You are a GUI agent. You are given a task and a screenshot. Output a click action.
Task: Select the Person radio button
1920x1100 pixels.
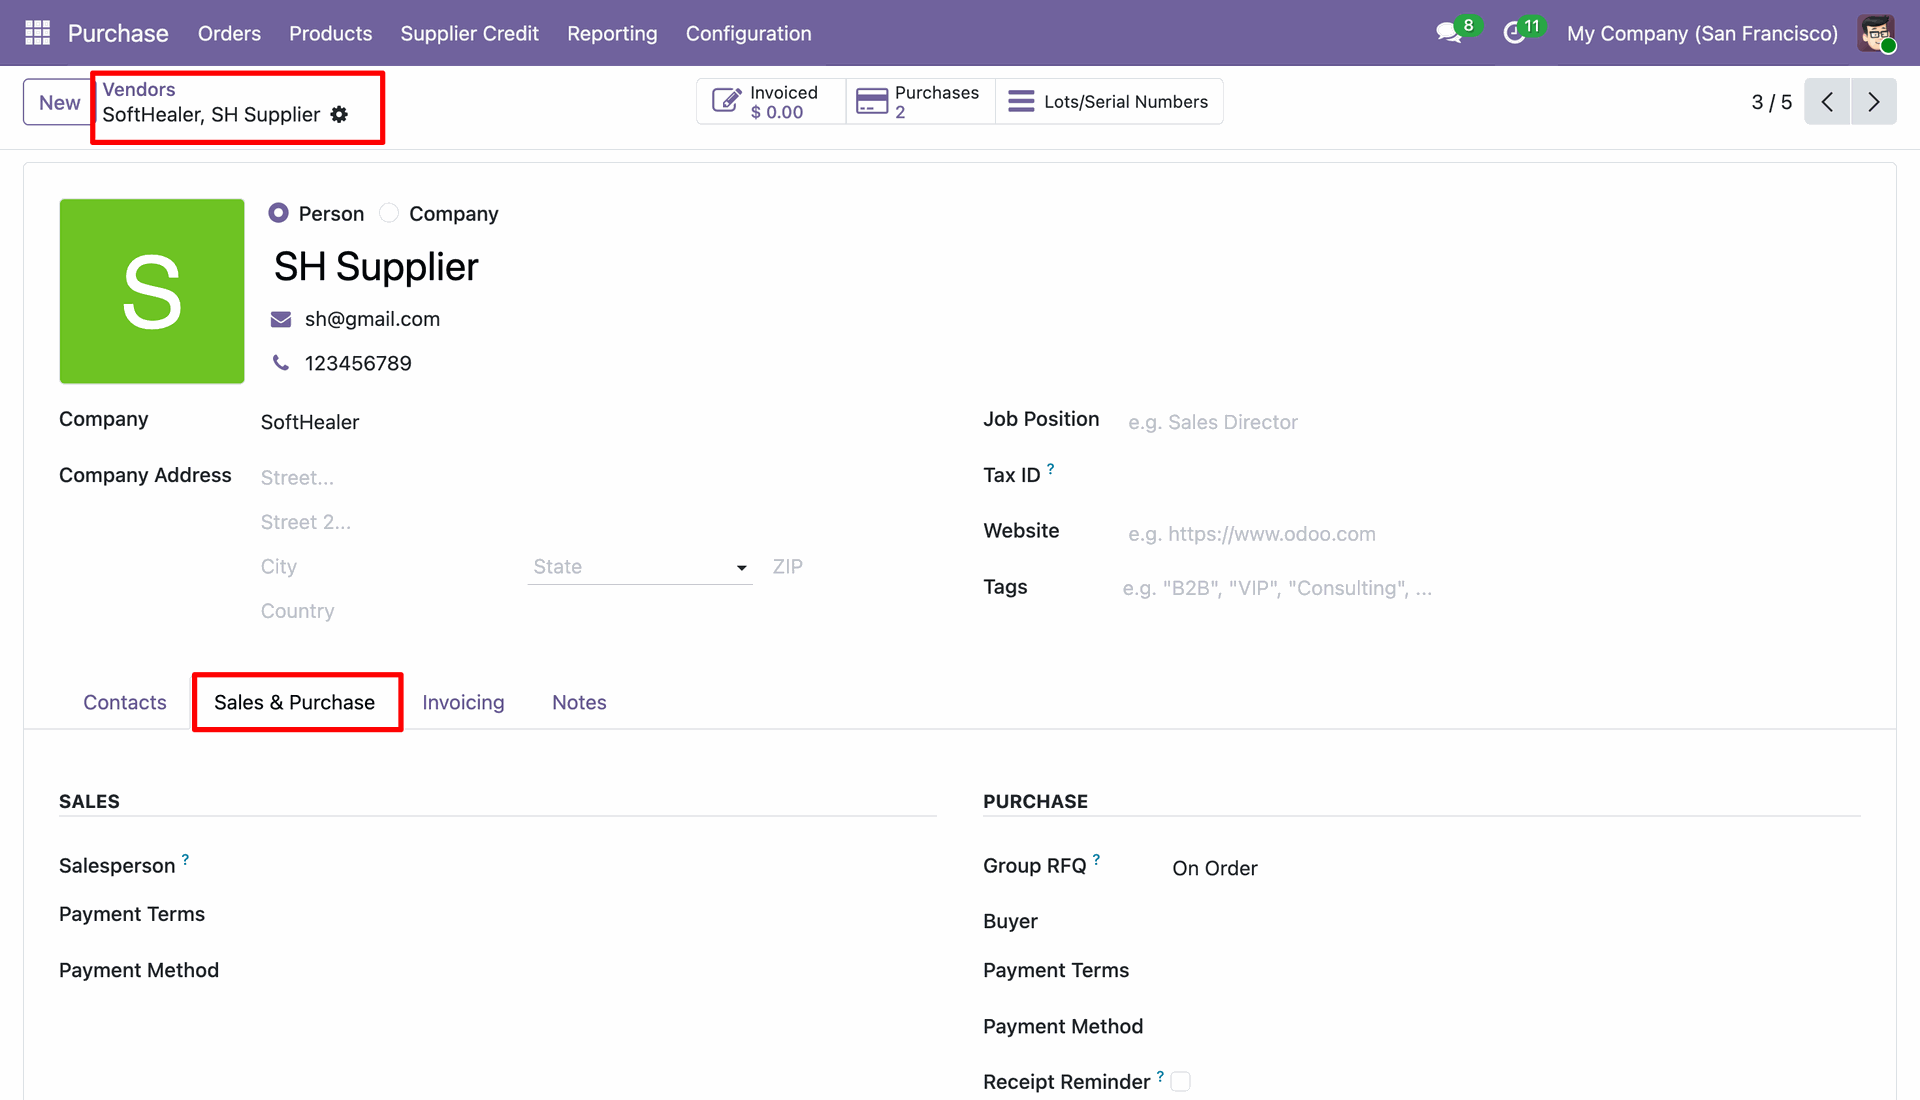click(278, 213)
